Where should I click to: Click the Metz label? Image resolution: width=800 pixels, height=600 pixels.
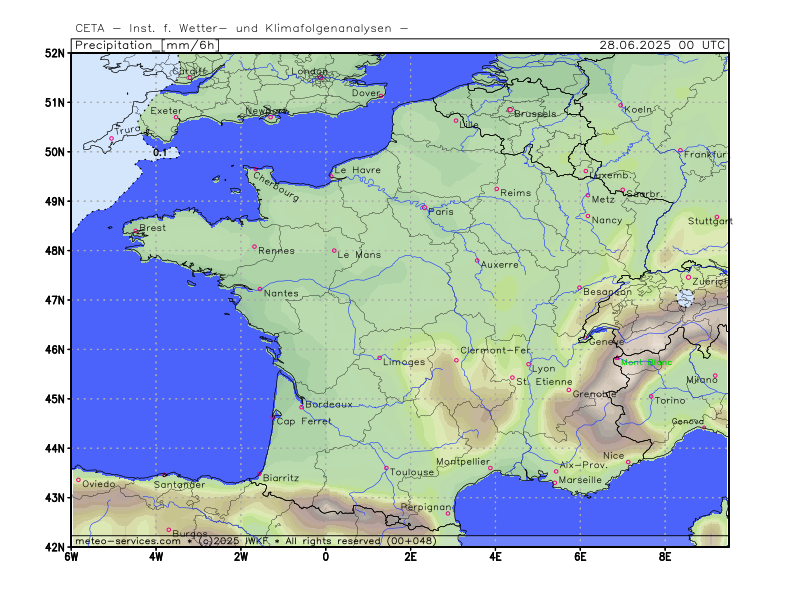[x=603, y=199]
